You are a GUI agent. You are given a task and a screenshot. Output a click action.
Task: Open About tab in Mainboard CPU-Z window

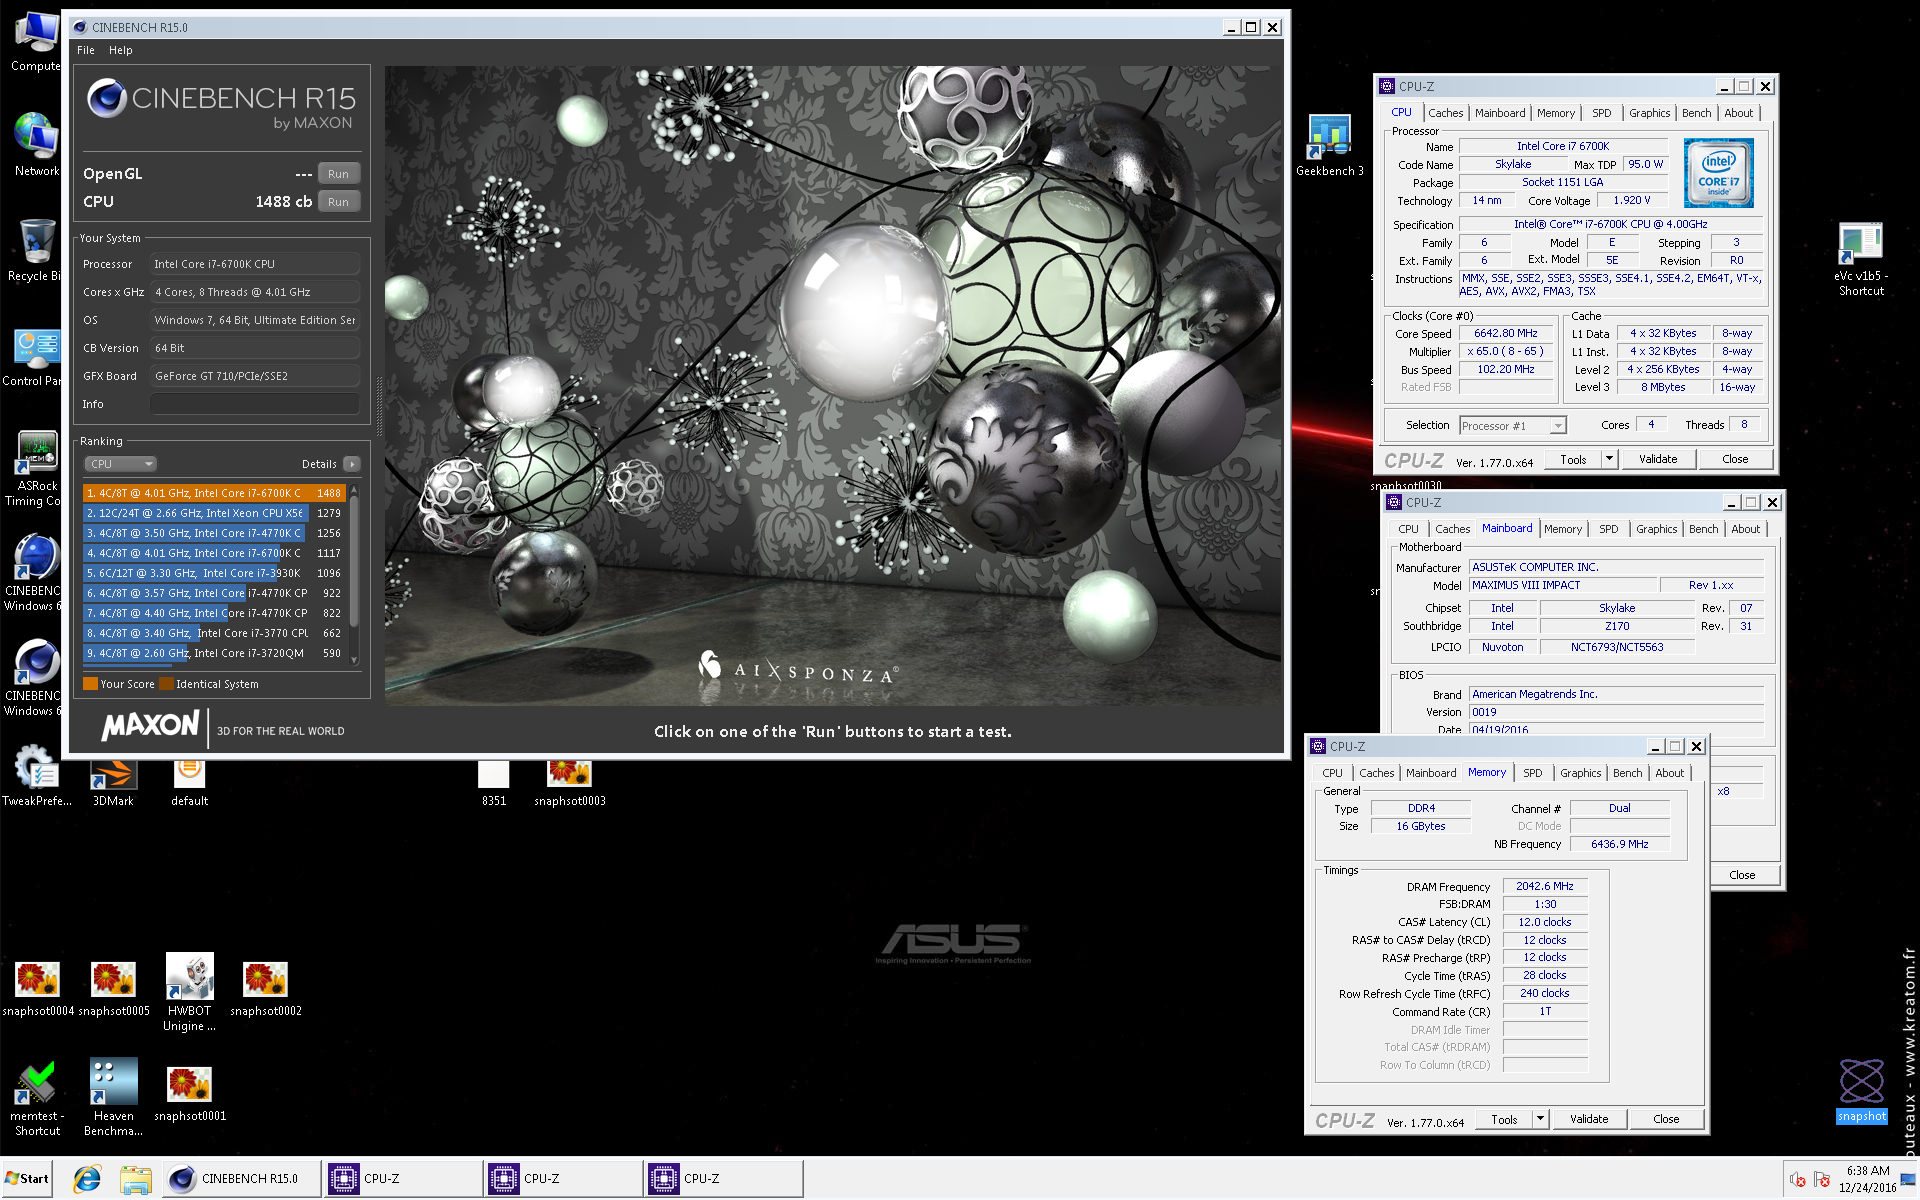click(x=1745, y=529)
